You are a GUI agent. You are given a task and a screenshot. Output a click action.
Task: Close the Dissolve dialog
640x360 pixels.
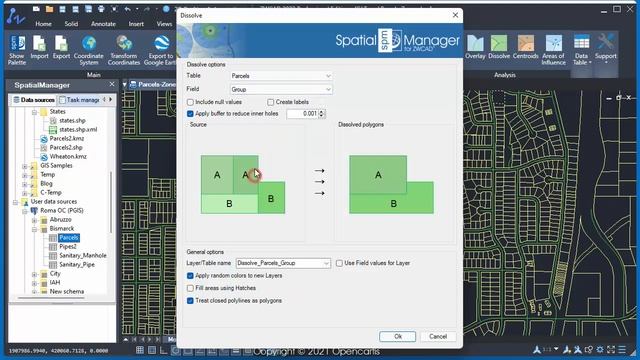pyautogui.click(x=456, y=15)
